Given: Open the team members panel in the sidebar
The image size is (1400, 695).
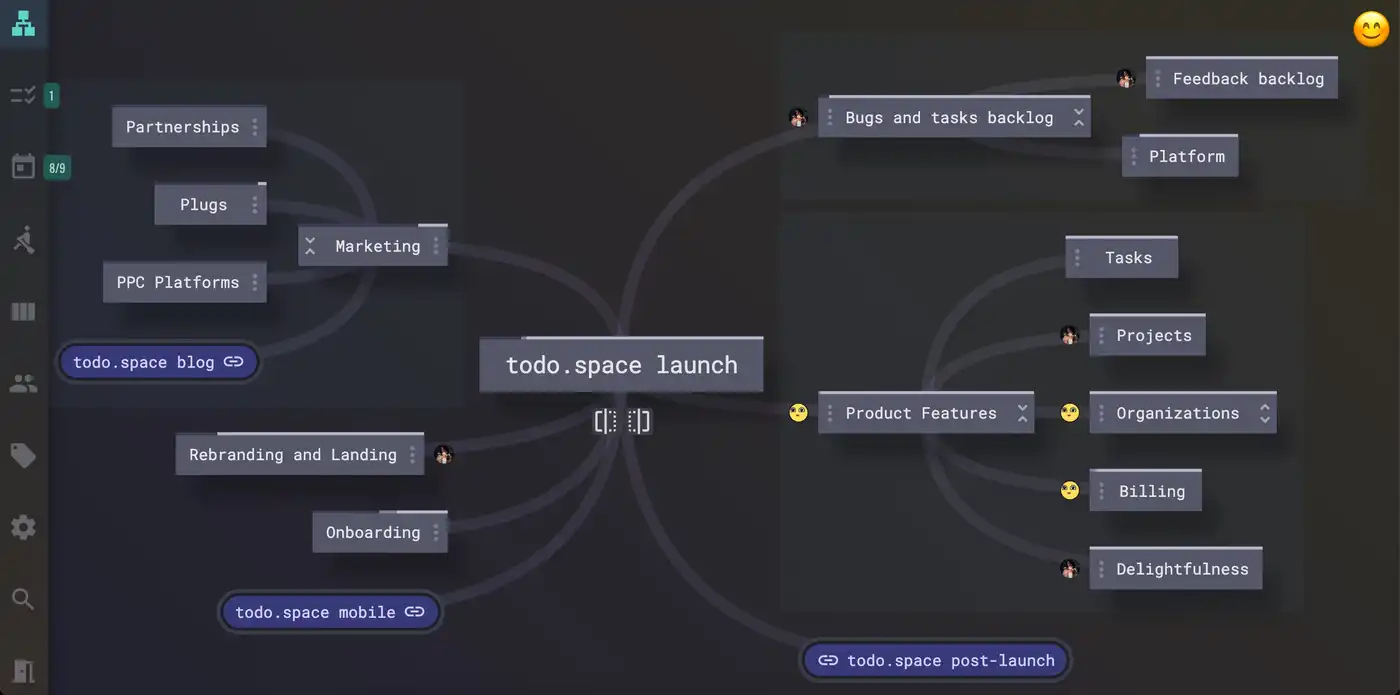Looking at the screenshot, I should [22, 383].
